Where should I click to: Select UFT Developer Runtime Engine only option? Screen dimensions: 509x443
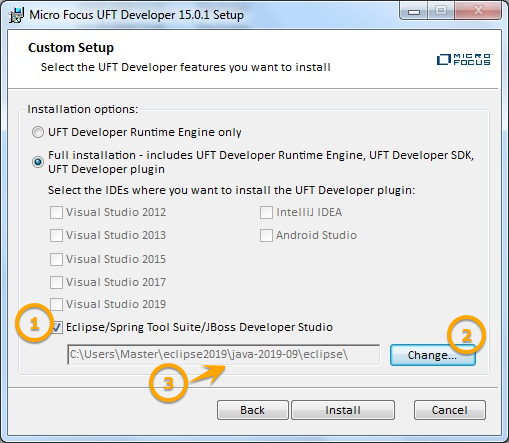[x=38, y=132]
